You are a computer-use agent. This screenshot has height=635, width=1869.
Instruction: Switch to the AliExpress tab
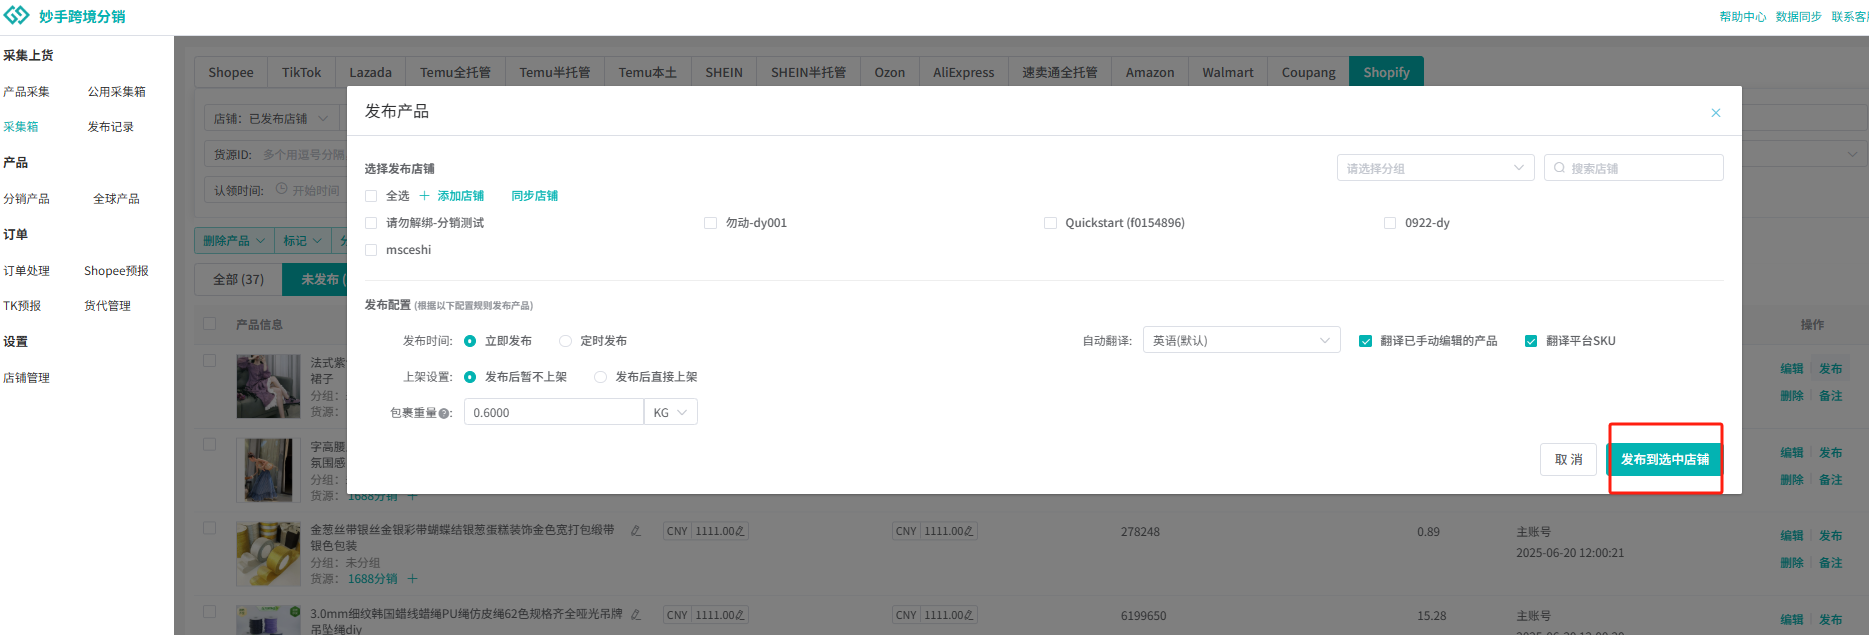(964, 72)
